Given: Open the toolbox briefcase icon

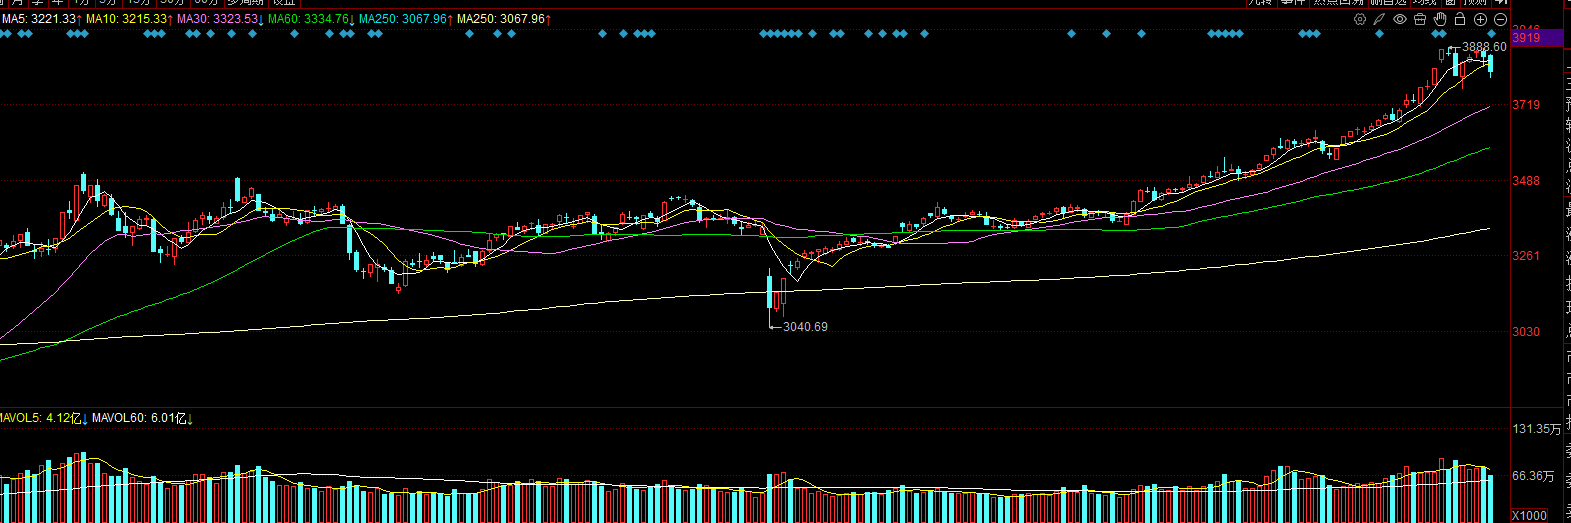Looking at the screenshot, I should 1420,19.
